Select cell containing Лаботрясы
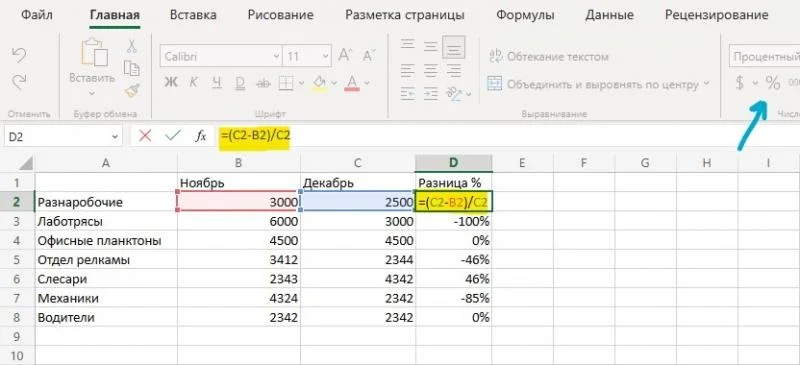This screenshot has height=365, width=800. pyautogui.click(x=106, y=222)
